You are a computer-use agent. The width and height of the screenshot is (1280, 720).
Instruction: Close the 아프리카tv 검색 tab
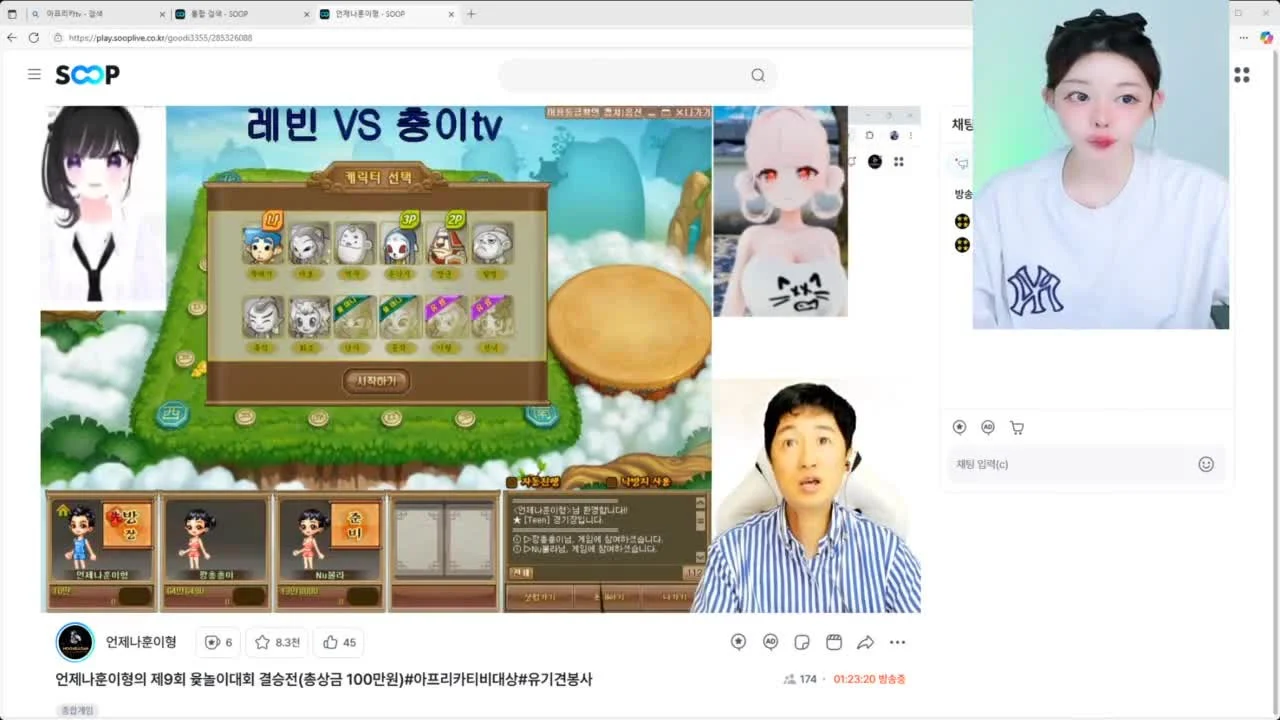point(162,14)
